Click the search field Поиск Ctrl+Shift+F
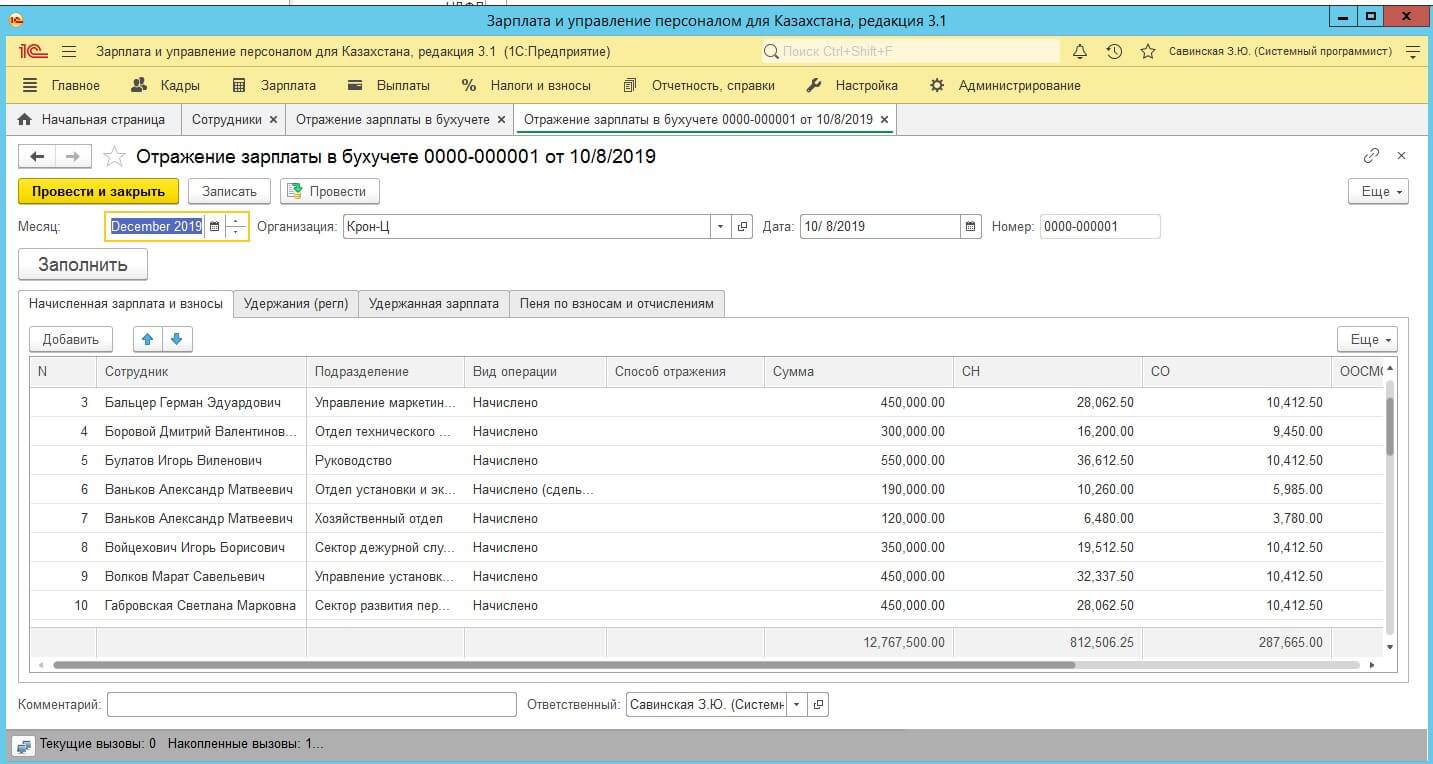The image size is (1433, 764). click(909, 52)
